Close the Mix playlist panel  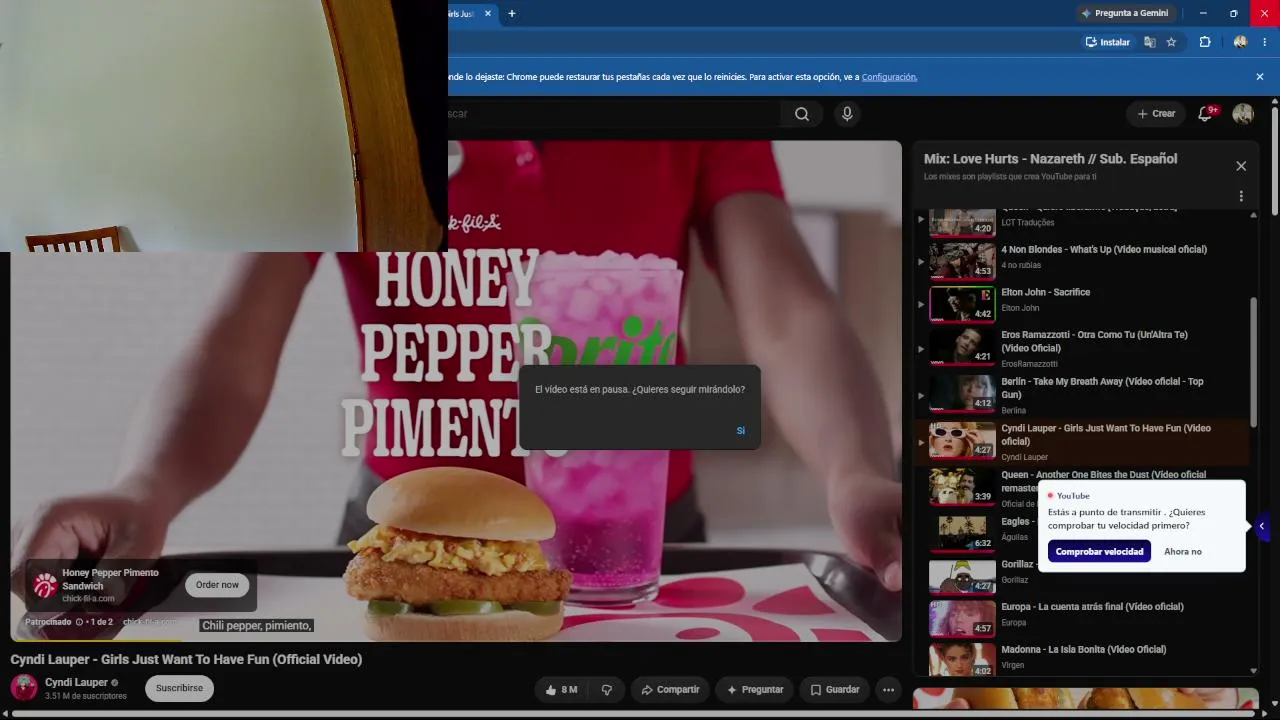pos(1241,166)
